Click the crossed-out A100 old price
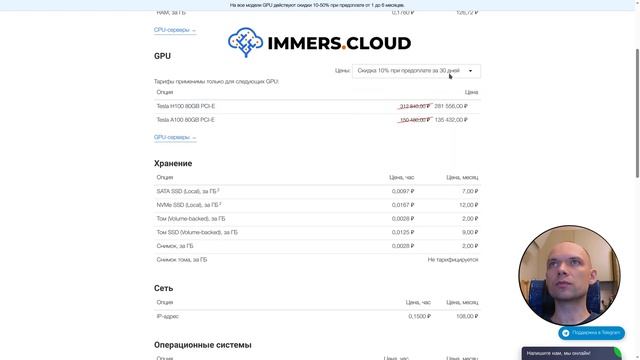Viewport: 640px width, 360px height. (x=415, y=120)
